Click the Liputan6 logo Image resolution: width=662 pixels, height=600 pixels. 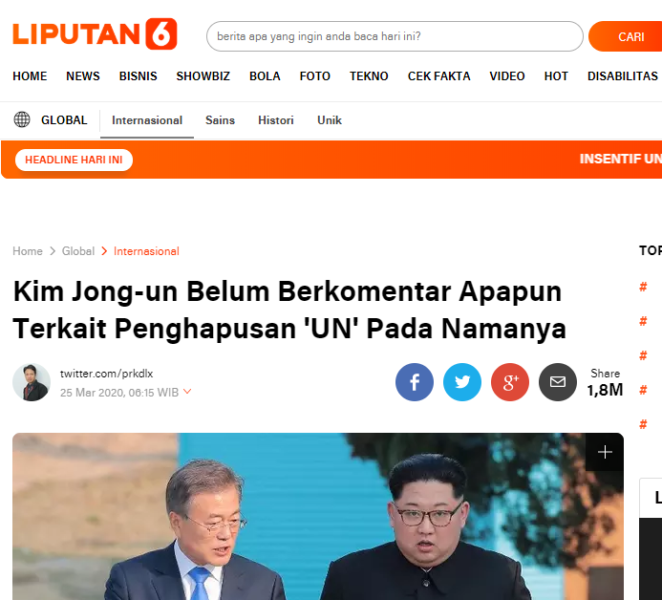tap(95, 34)
